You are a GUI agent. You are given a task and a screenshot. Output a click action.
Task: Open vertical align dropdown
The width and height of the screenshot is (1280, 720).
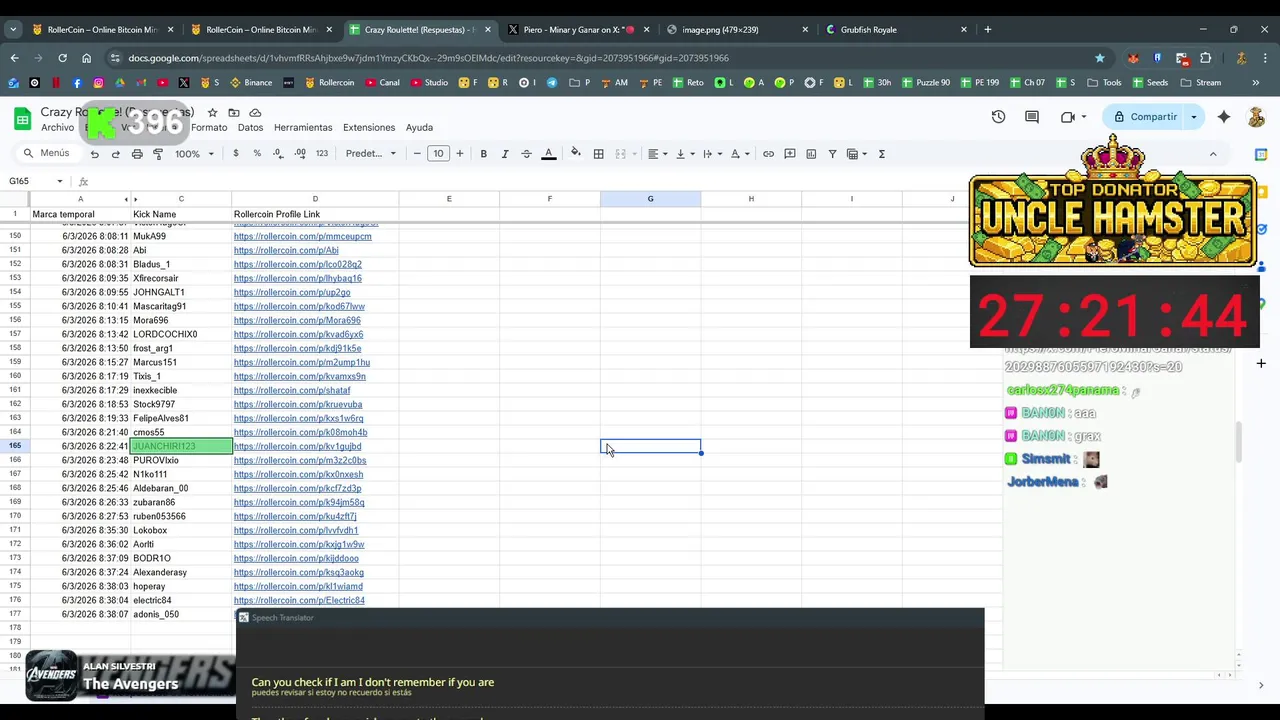(684, 154)
